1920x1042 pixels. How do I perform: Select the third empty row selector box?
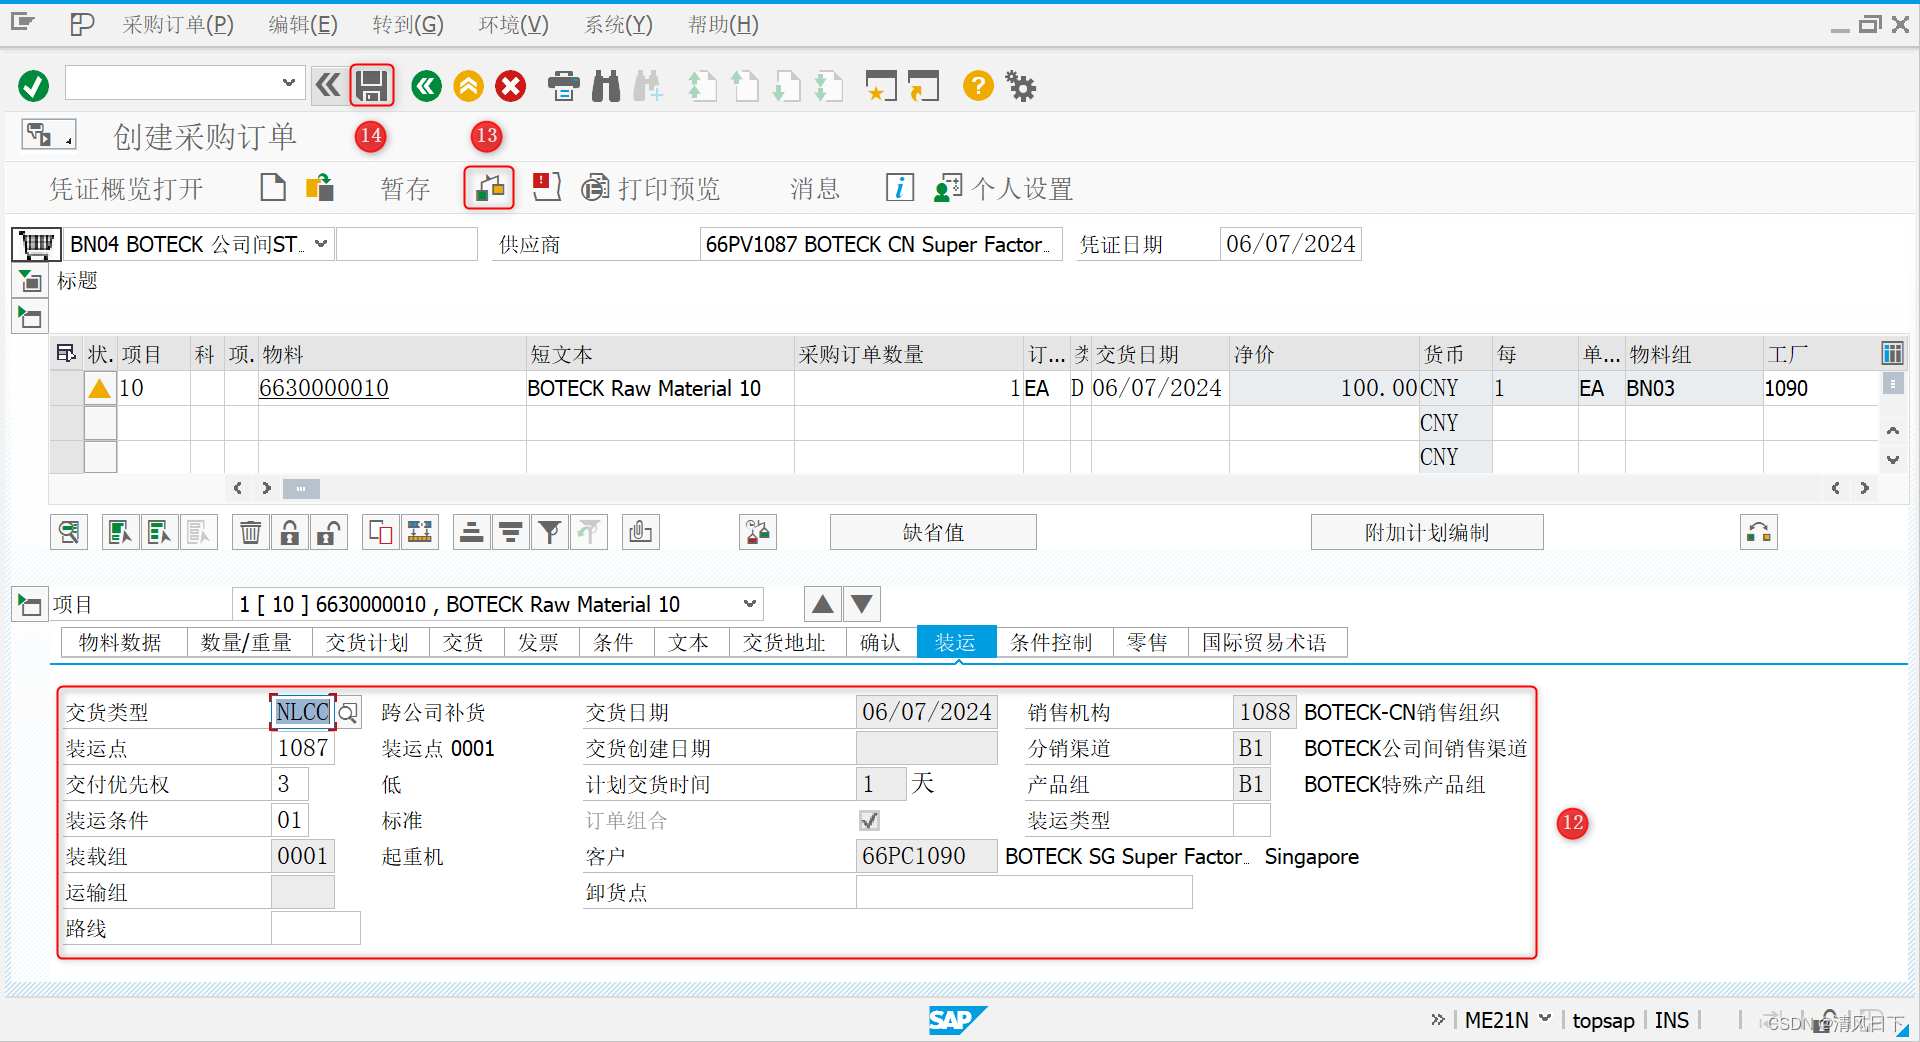click(100, 457)
